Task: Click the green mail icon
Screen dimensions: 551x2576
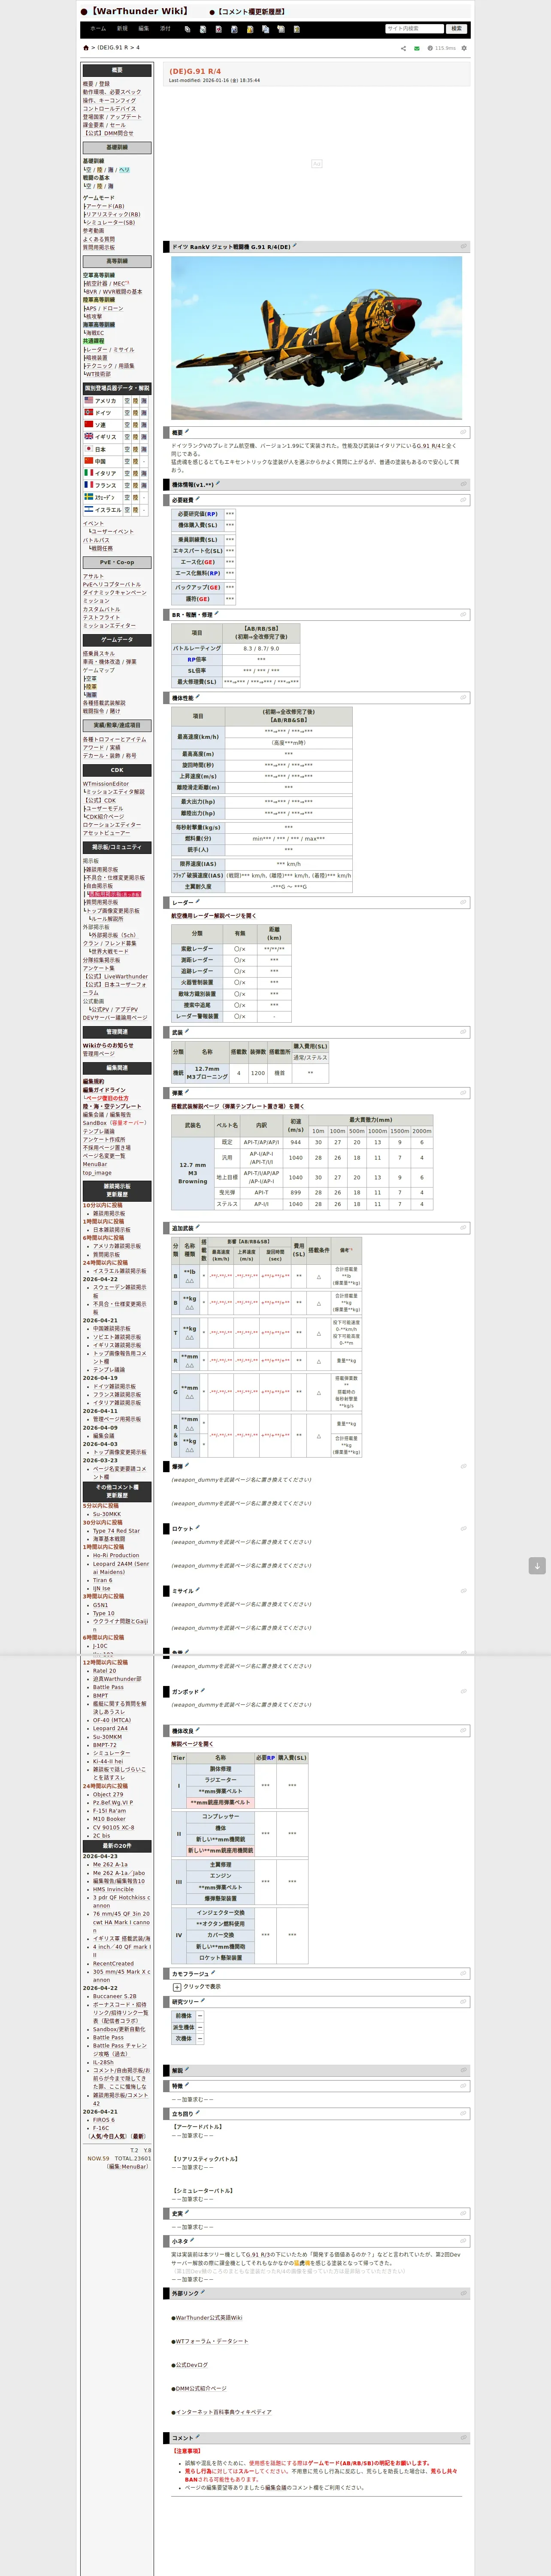Action: 417,48
